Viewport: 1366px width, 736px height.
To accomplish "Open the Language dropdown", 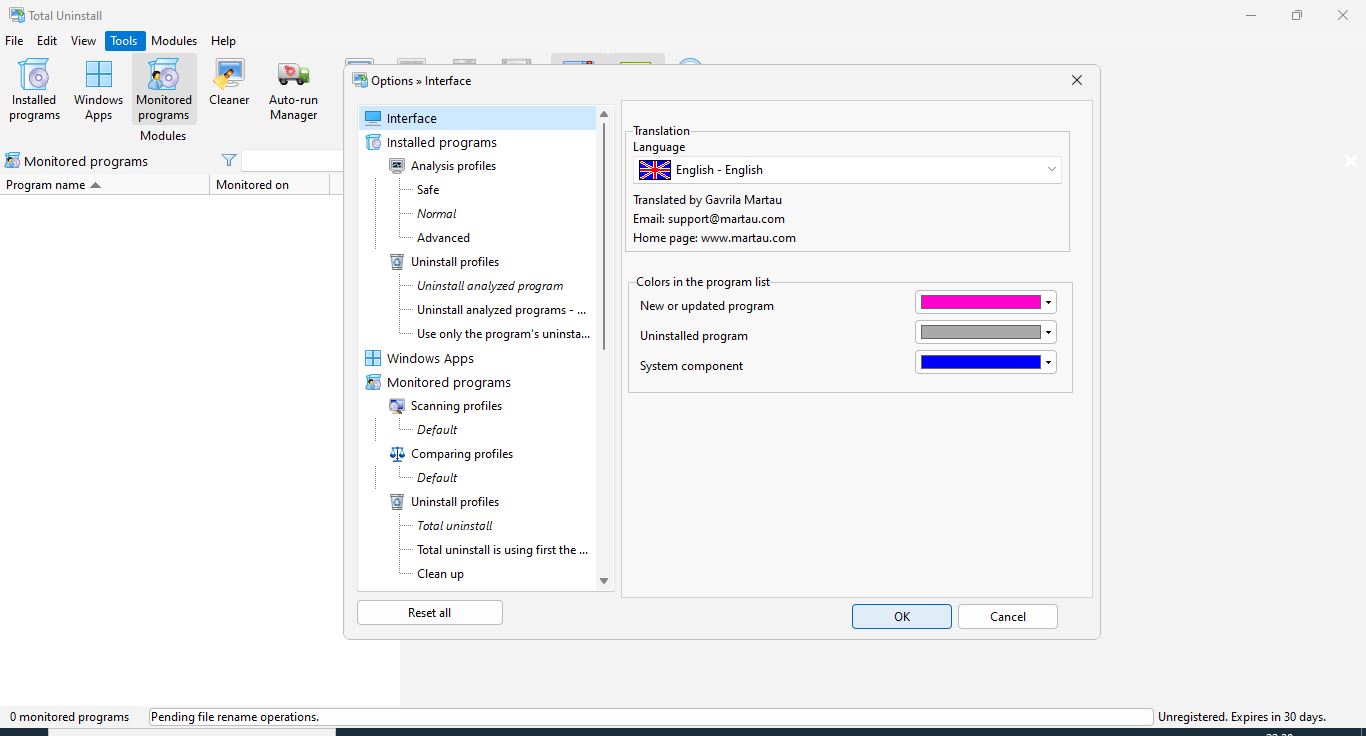I will (847, 170).
